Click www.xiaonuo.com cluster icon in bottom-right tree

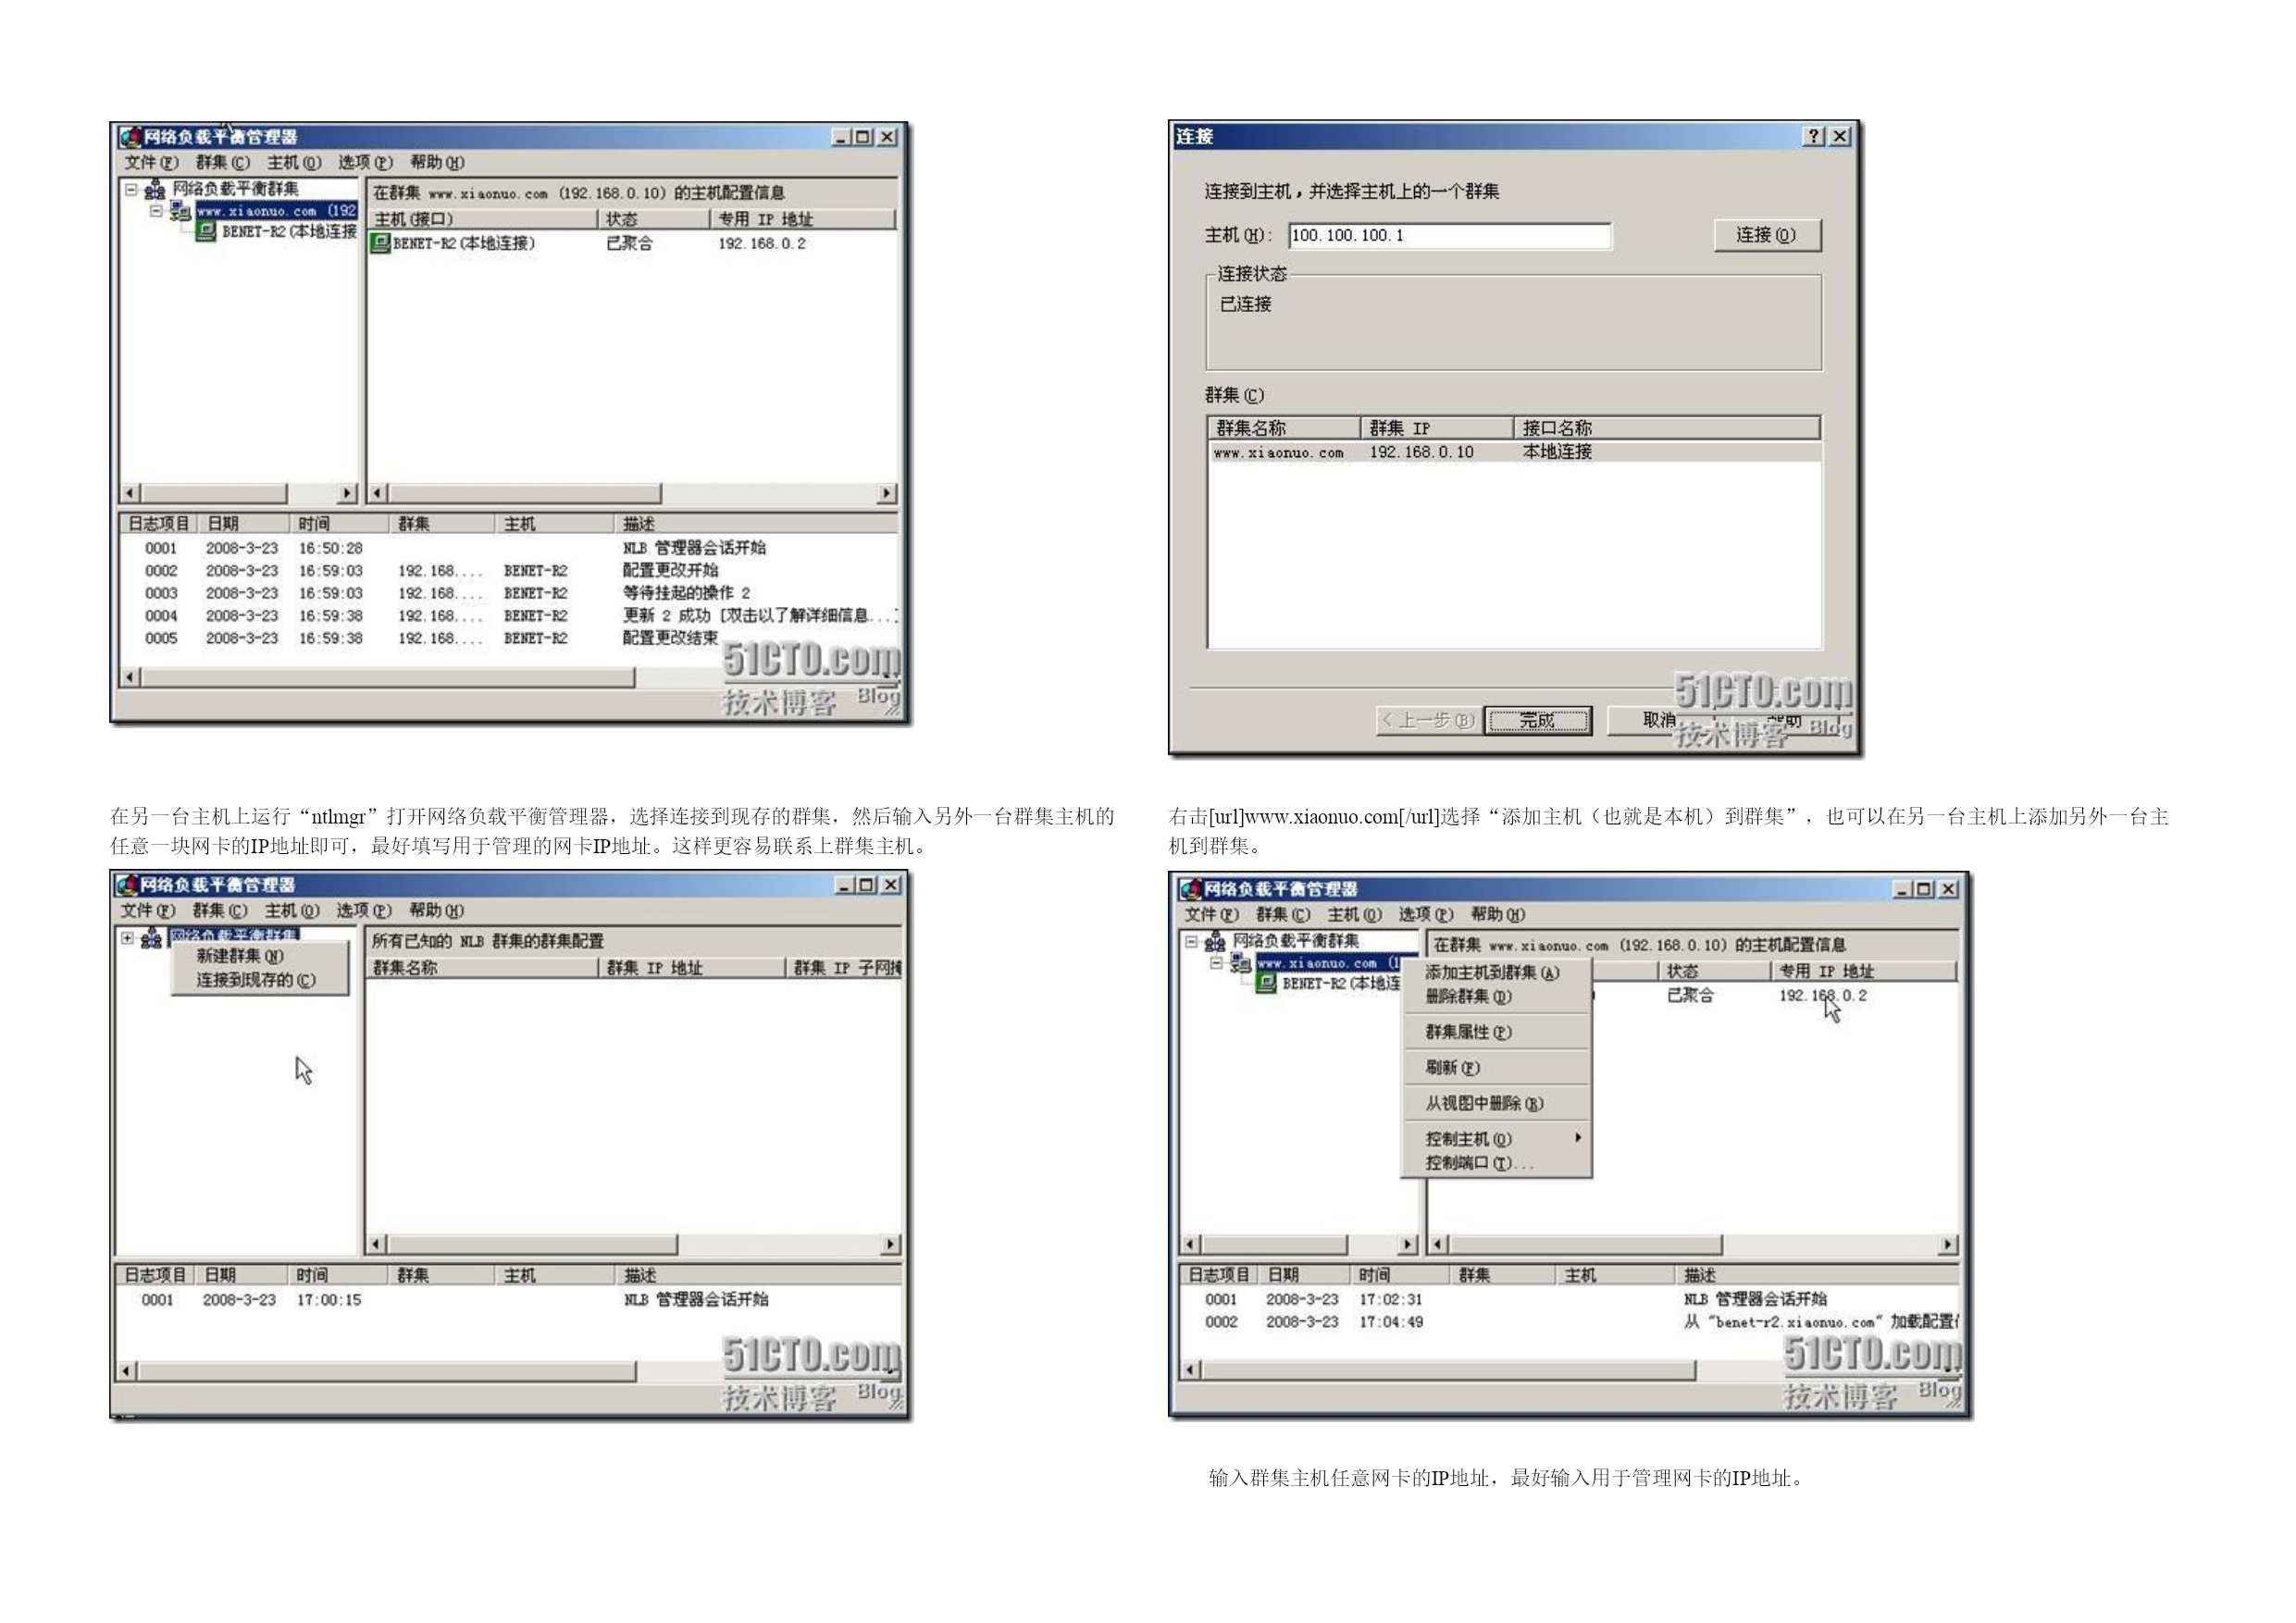click(1240, 963)
